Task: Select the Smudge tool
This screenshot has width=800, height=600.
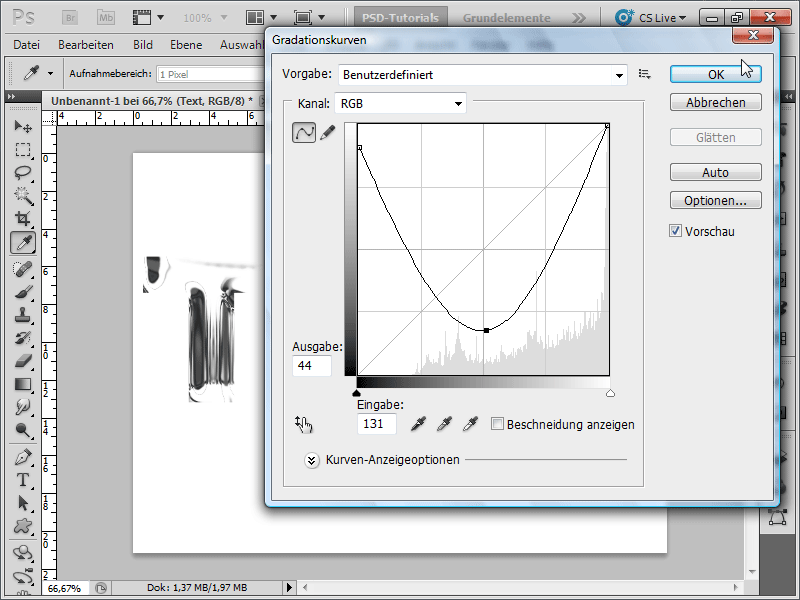Action: [23, 407]
